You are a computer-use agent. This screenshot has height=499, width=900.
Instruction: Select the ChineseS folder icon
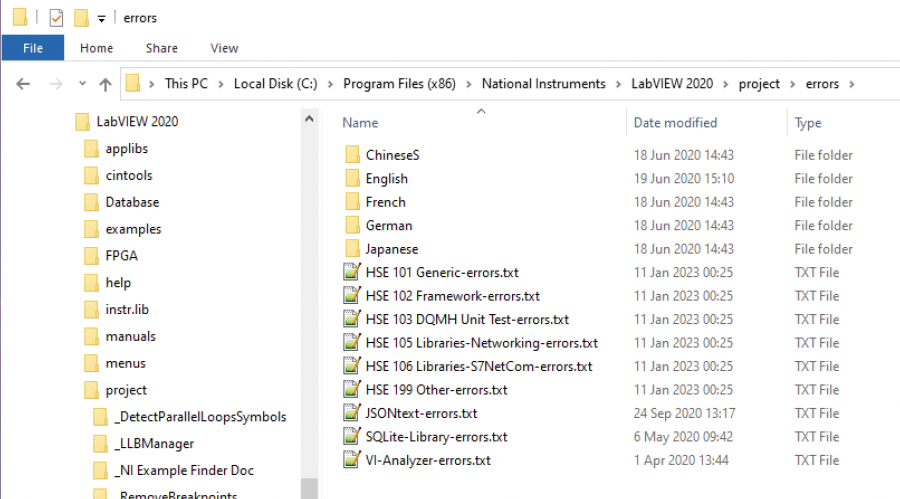coord(352,154)
